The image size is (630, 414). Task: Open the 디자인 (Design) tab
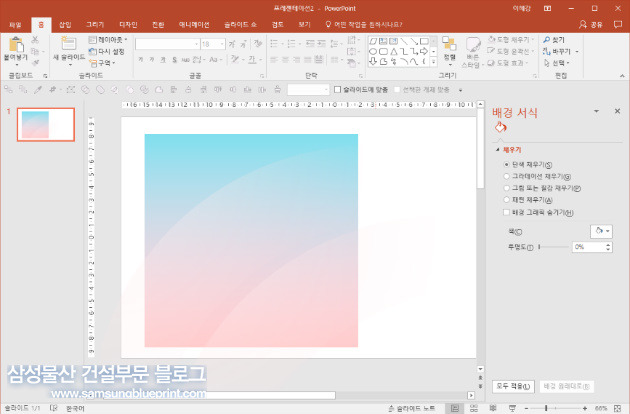[128, 25]
